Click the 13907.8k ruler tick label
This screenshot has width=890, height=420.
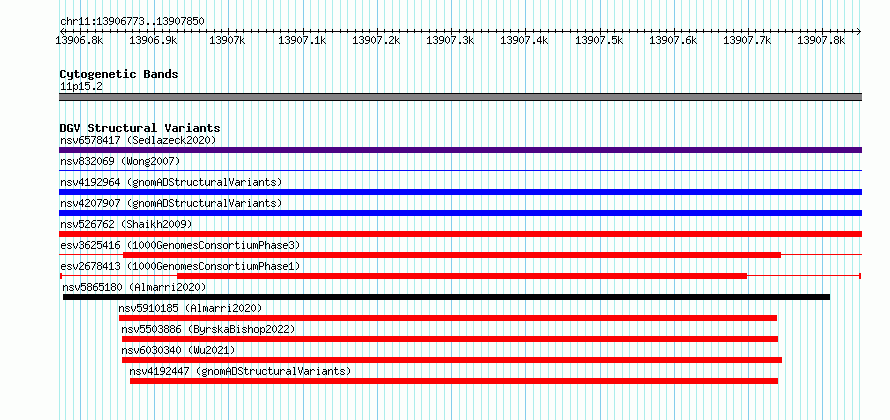821,40
